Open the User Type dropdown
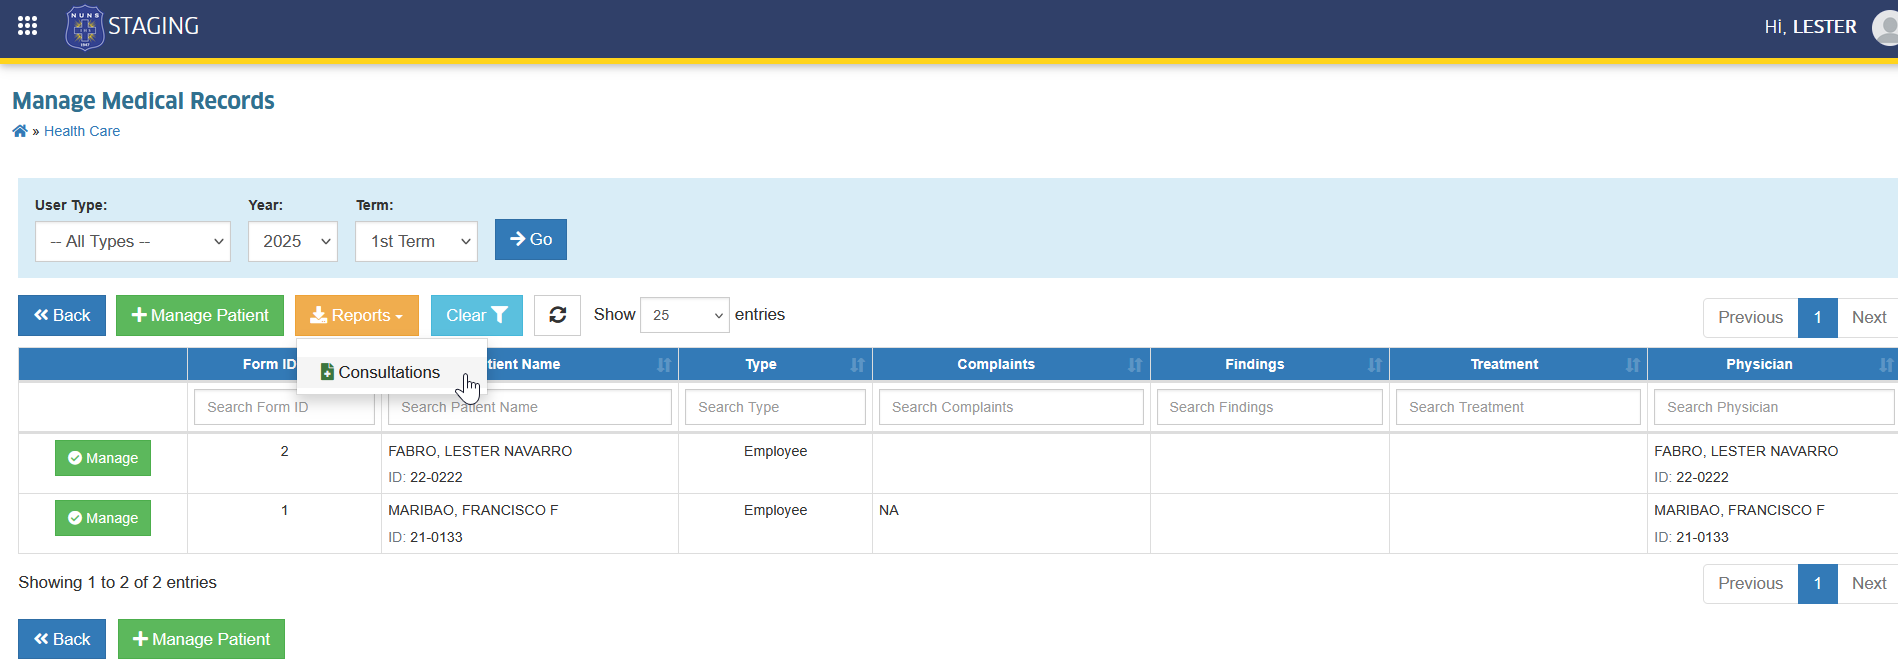1898x671 pixels. (x=133, y=241)
